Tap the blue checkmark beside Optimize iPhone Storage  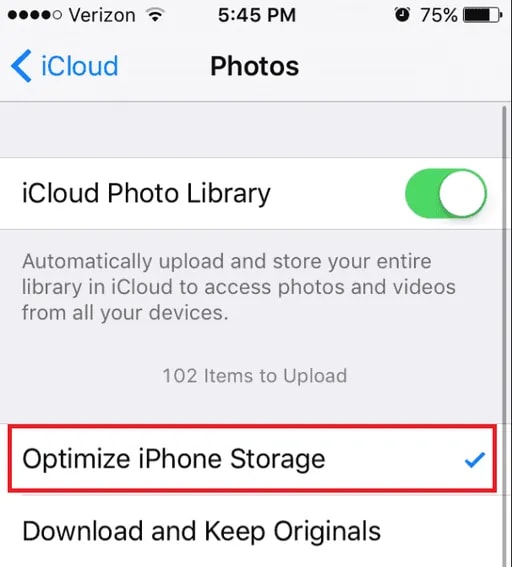coord(474,460)
